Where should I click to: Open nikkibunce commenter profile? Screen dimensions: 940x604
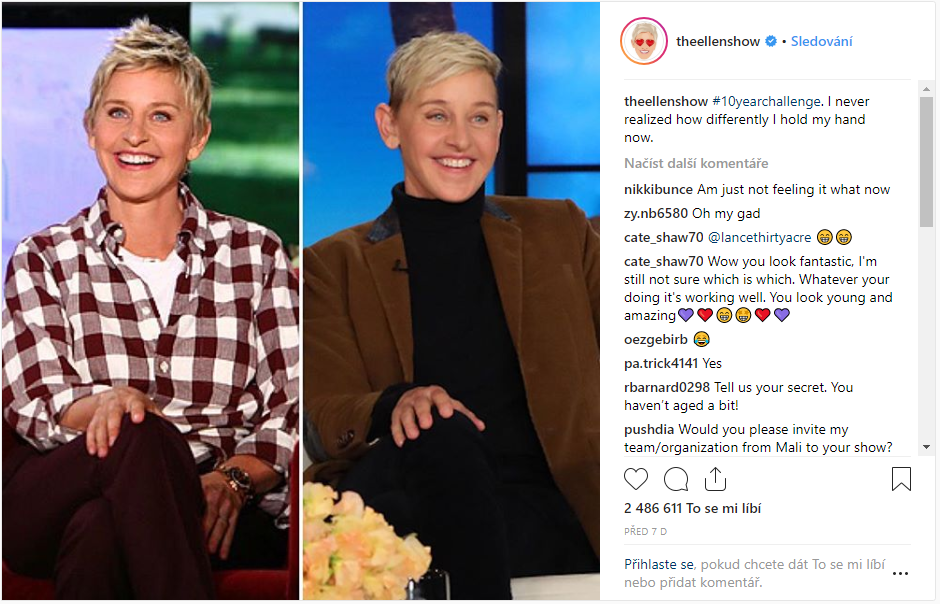click(x=658, y=189)
